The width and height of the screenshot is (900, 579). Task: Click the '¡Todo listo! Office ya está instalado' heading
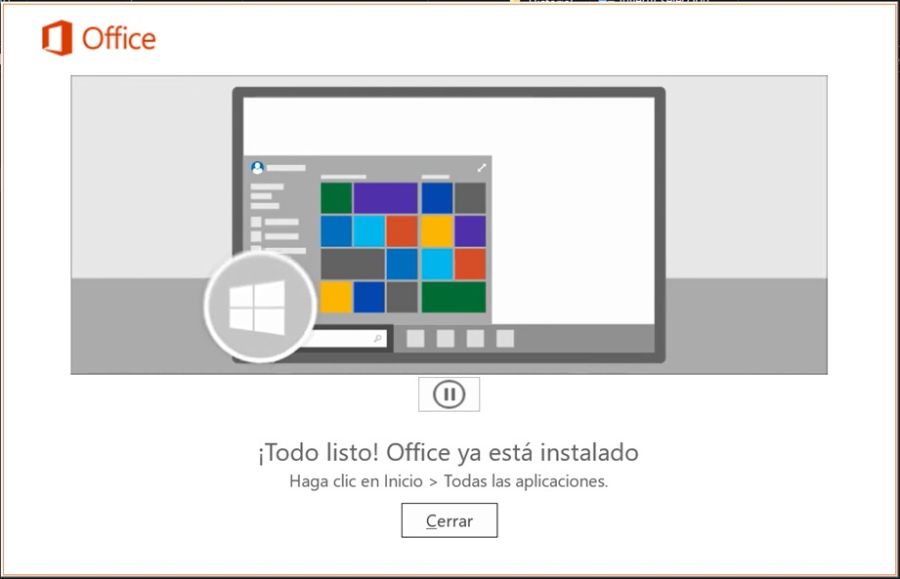(448, 452)
